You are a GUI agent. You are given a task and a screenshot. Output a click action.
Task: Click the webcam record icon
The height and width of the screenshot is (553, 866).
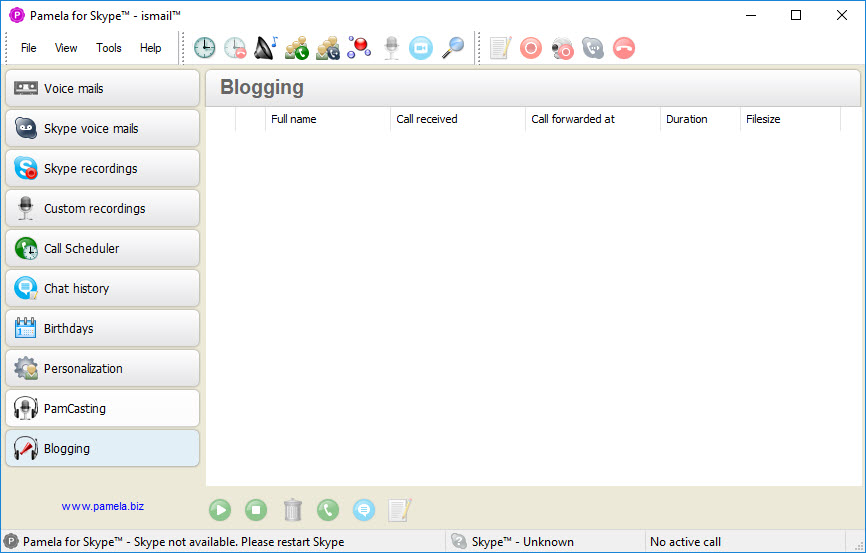point(562,48)
